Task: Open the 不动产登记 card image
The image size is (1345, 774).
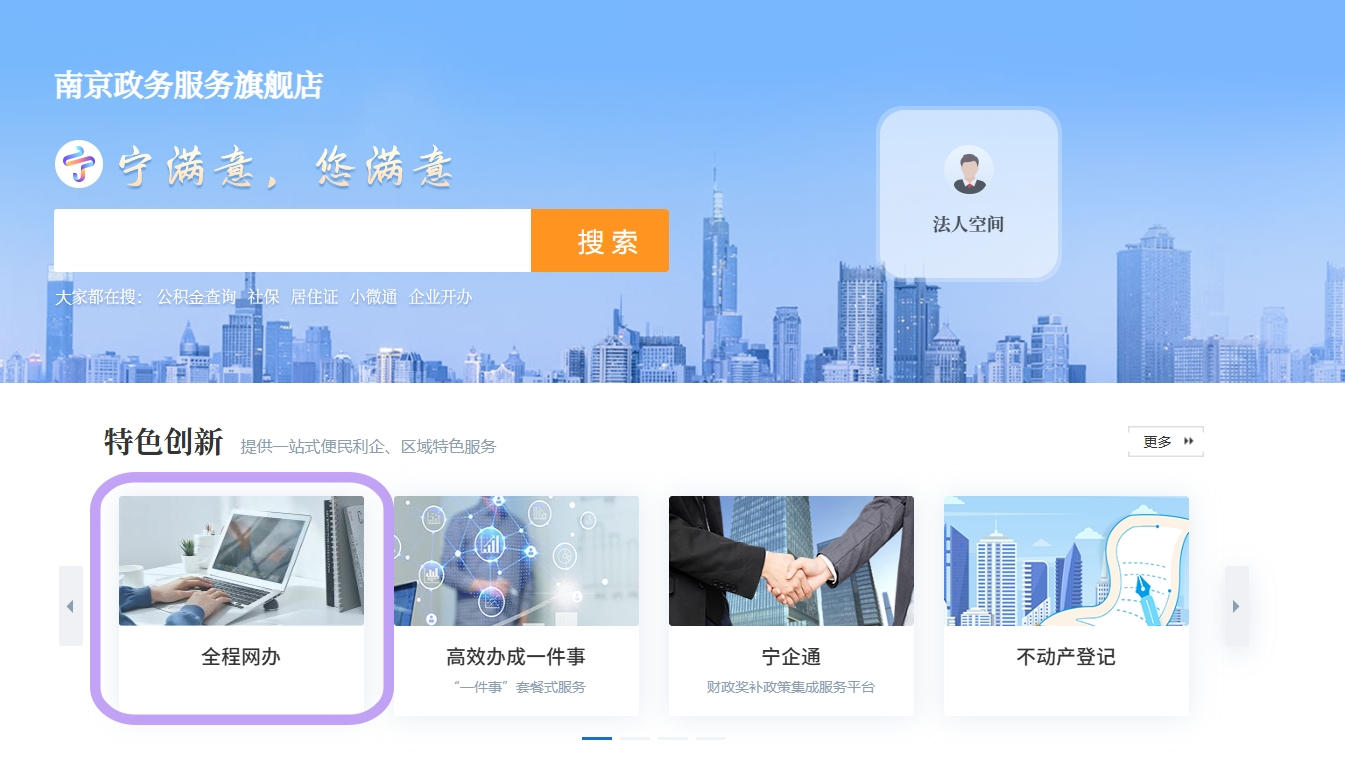Action: (1066, 561)
